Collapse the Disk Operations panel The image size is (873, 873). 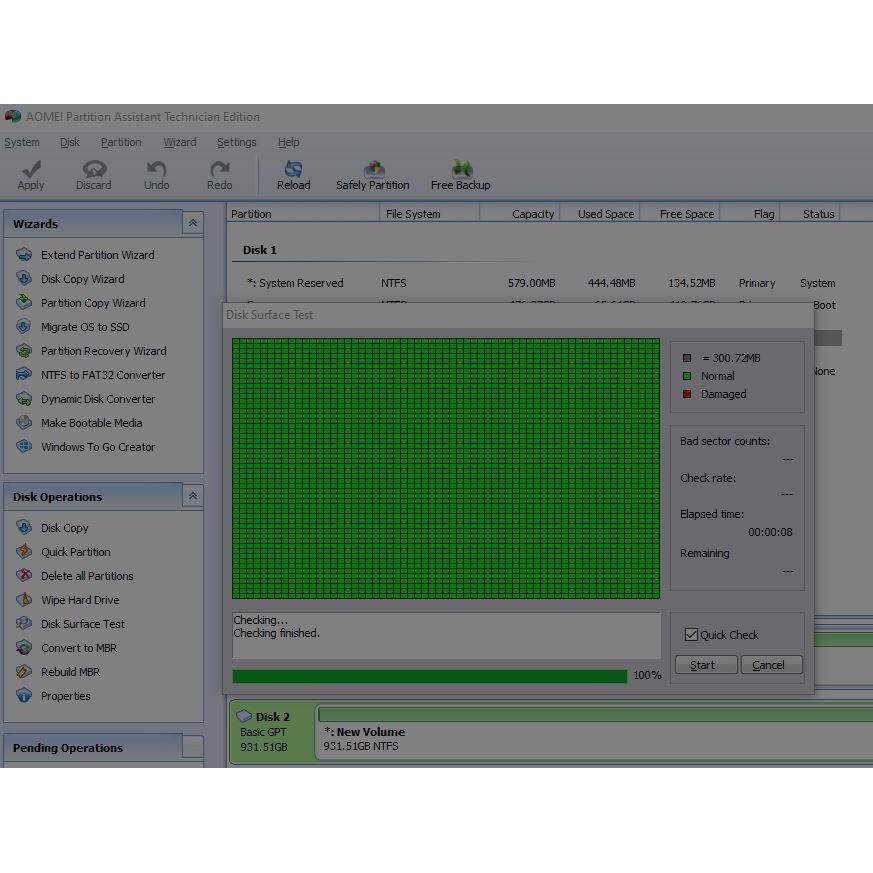pyautogui.click(x=193, y=496)
